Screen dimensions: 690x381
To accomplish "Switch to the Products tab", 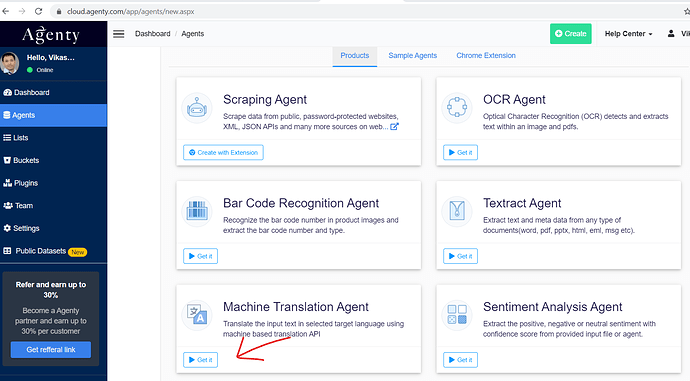I will (x=355, y=56).
